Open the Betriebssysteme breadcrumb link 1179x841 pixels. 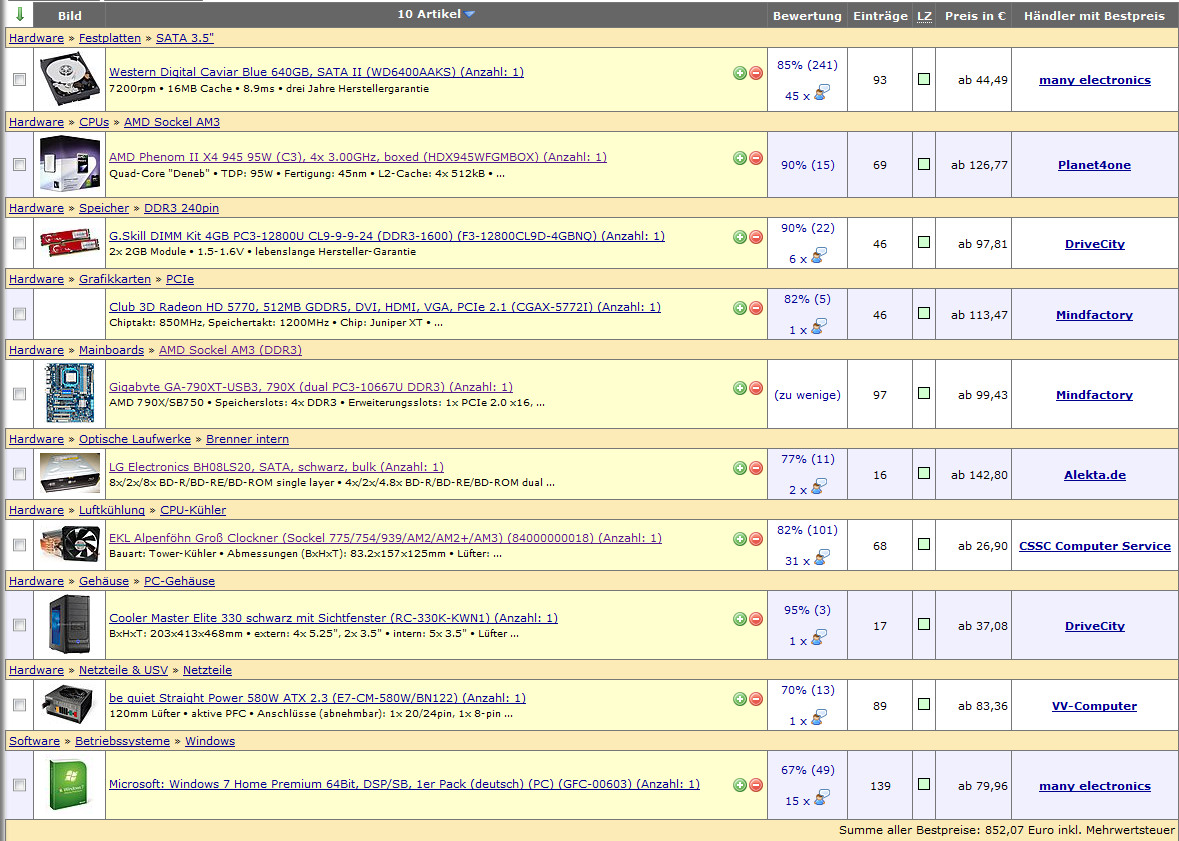click(123, 741)
